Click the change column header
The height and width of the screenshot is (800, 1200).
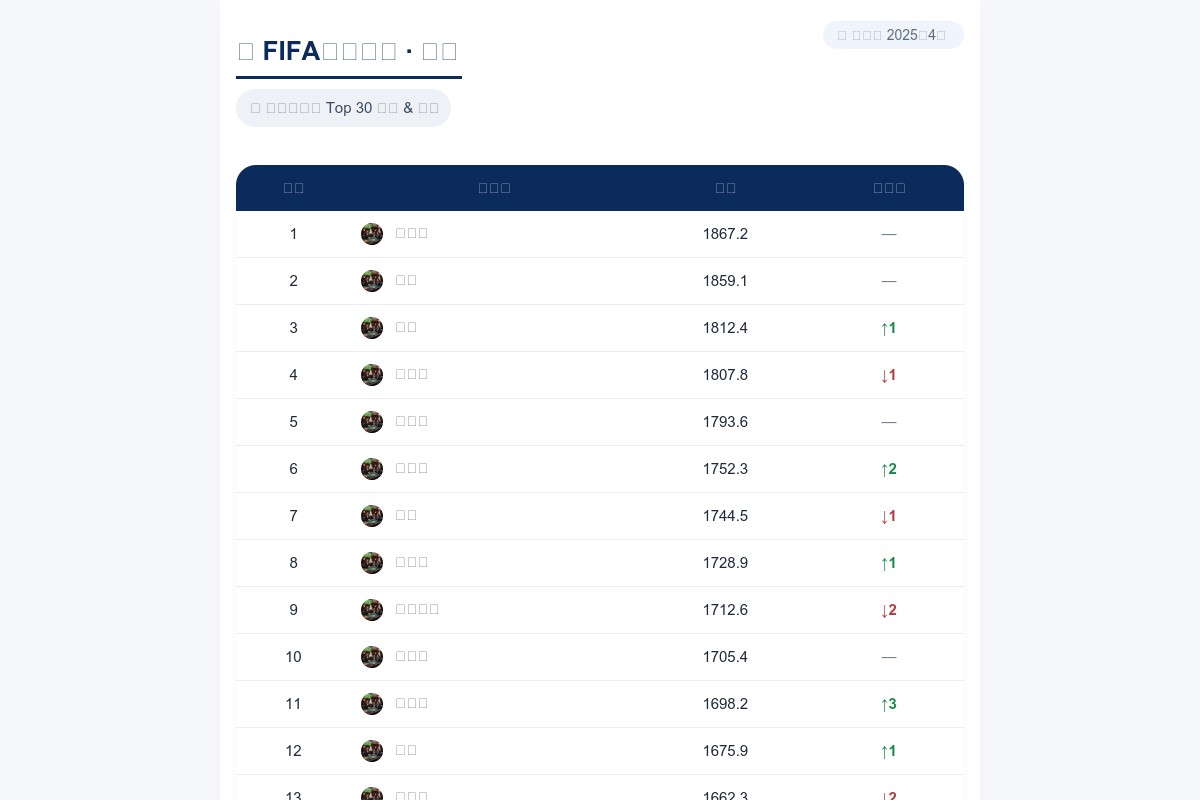point(889,188)
